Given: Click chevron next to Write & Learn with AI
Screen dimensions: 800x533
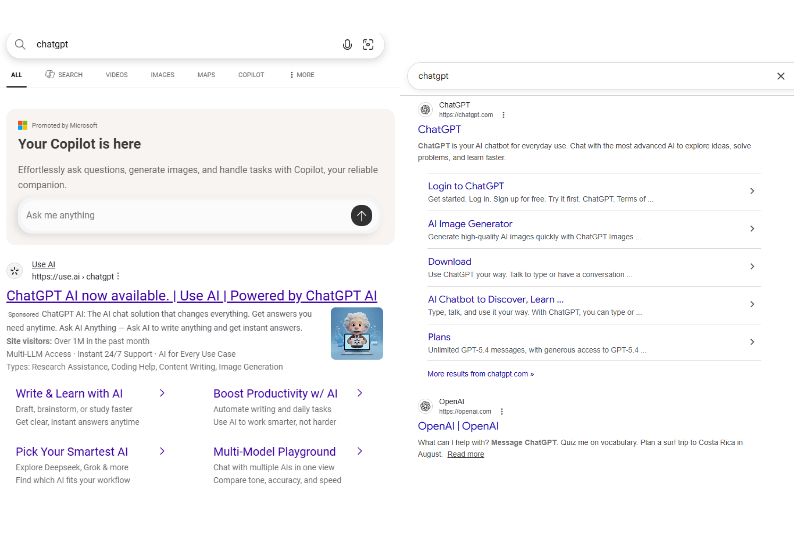Looking at the screenshot, I should (x=162, y=393).
